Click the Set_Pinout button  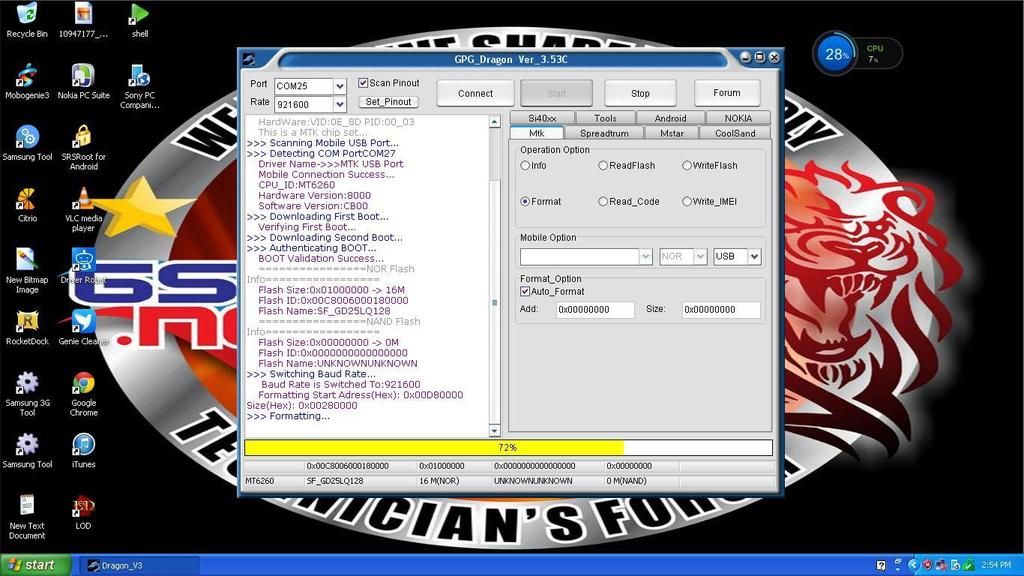(388, 102)
